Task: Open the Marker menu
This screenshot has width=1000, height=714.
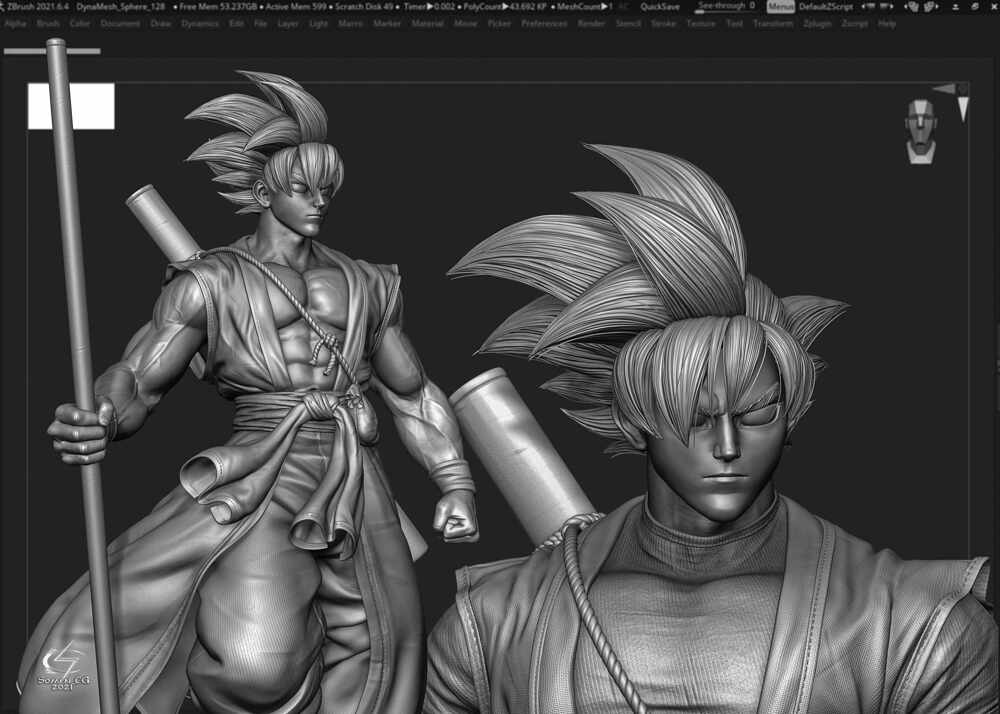Action: click(x=387, y=24)
